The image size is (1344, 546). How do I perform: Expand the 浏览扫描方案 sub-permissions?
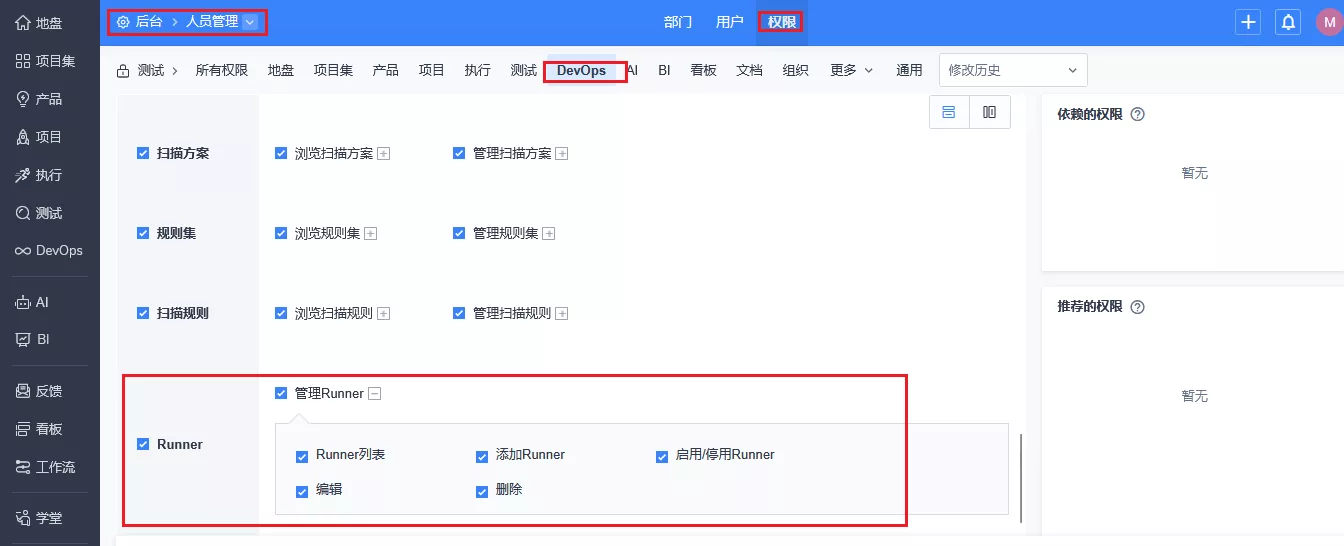(383, 154)
